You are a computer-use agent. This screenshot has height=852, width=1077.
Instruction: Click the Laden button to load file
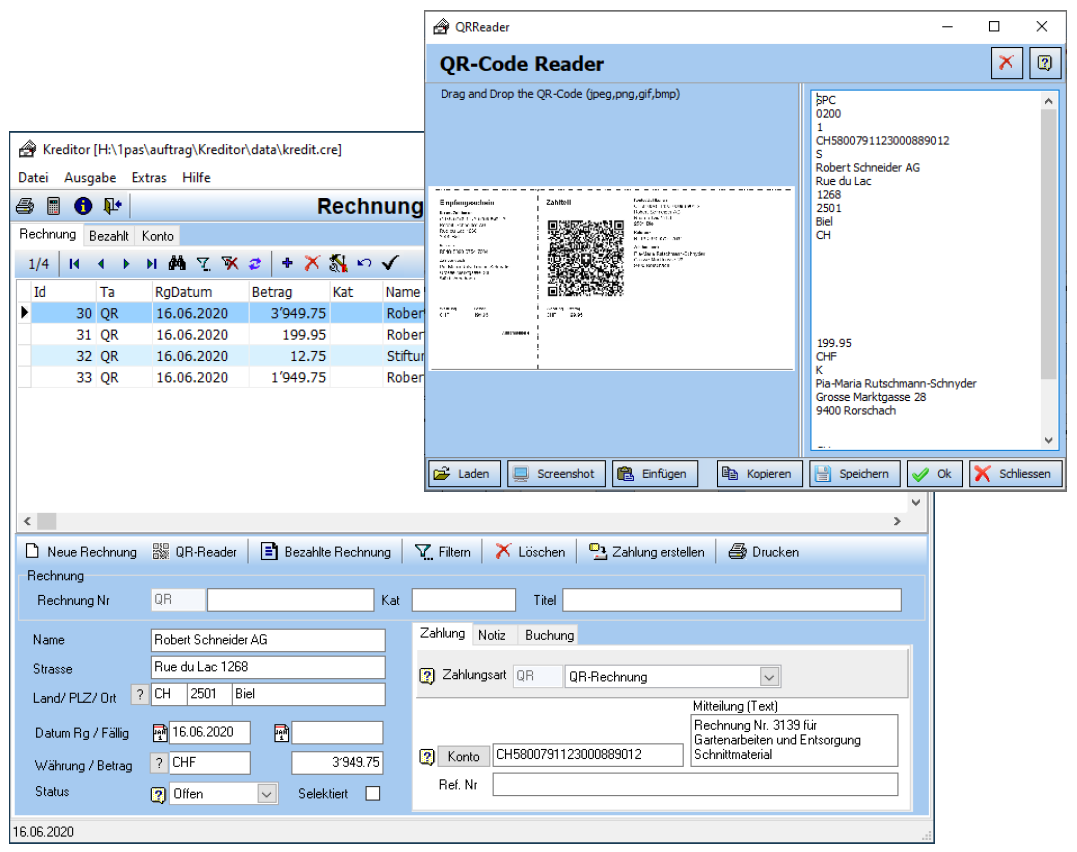463,474
